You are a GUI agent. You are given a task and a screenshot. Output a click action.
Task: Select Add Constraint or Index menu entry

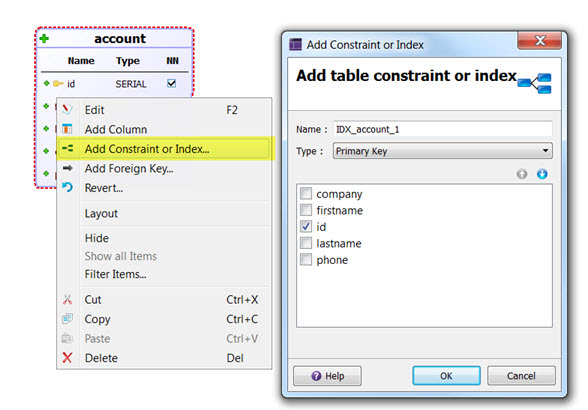tap(164, 149)
